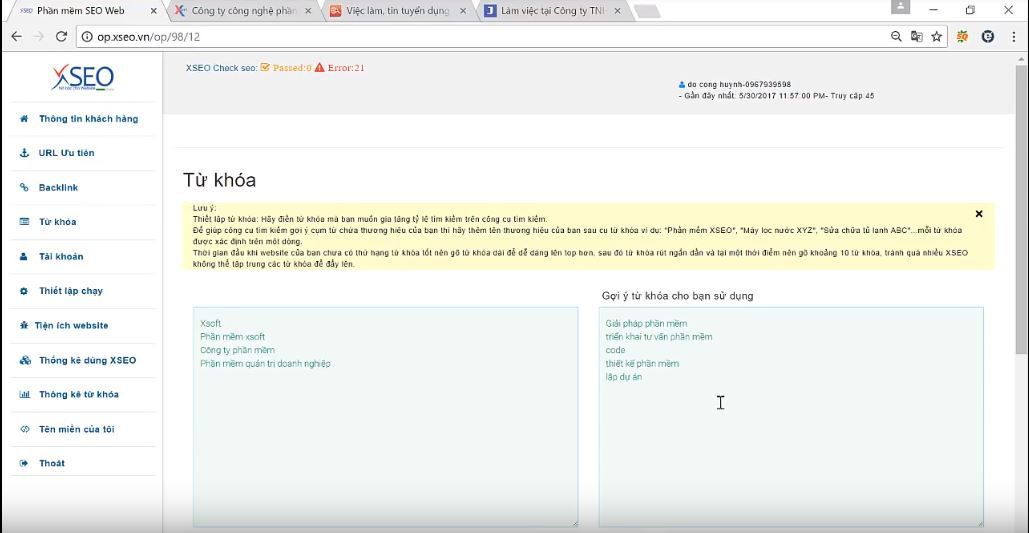Click the gear icon beside Thiết lập chạy
Screen dimensions: 1029x533
point(24,291)
